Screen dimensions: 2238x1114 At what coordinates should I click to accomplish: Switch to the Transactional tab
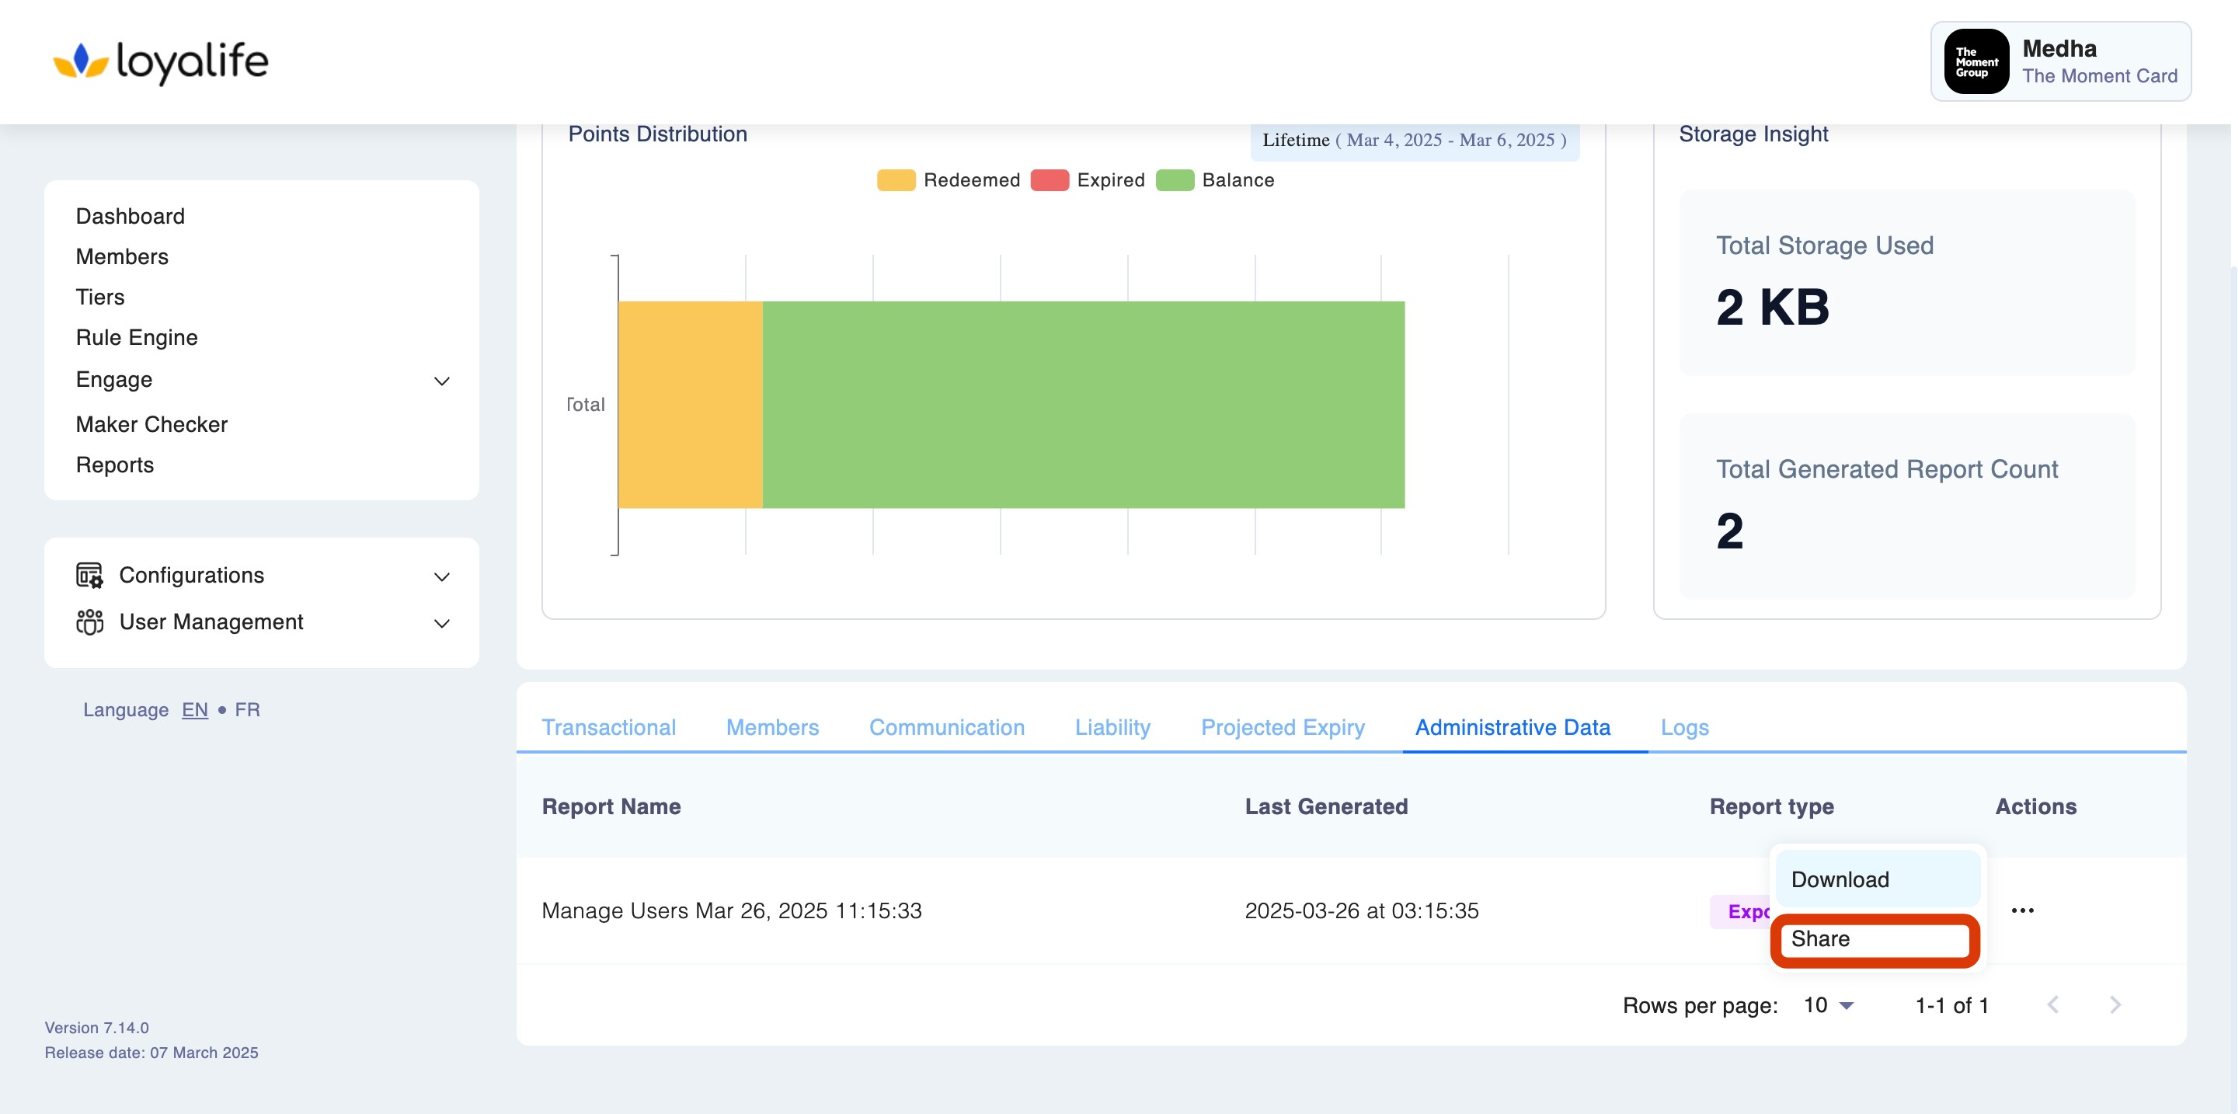click(x=608, y=727)
